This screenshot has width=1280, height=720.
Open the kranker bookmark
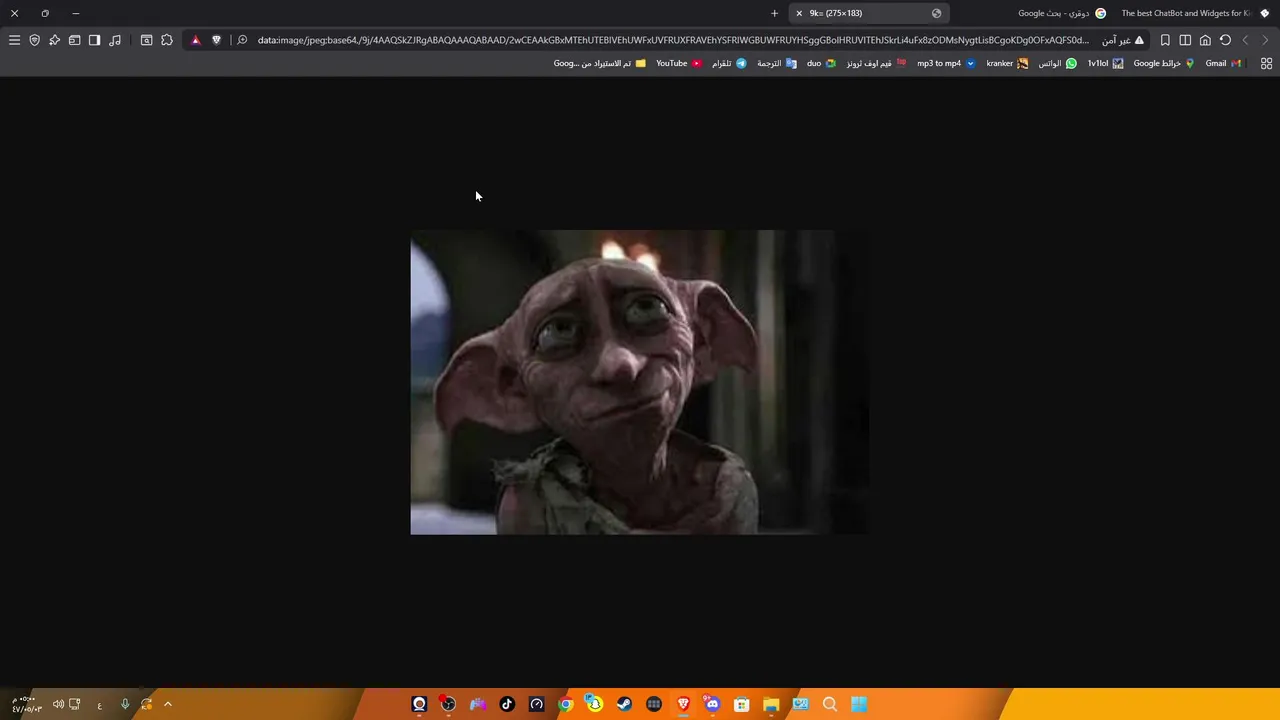pyautogui.click(x=1007, y=63)
